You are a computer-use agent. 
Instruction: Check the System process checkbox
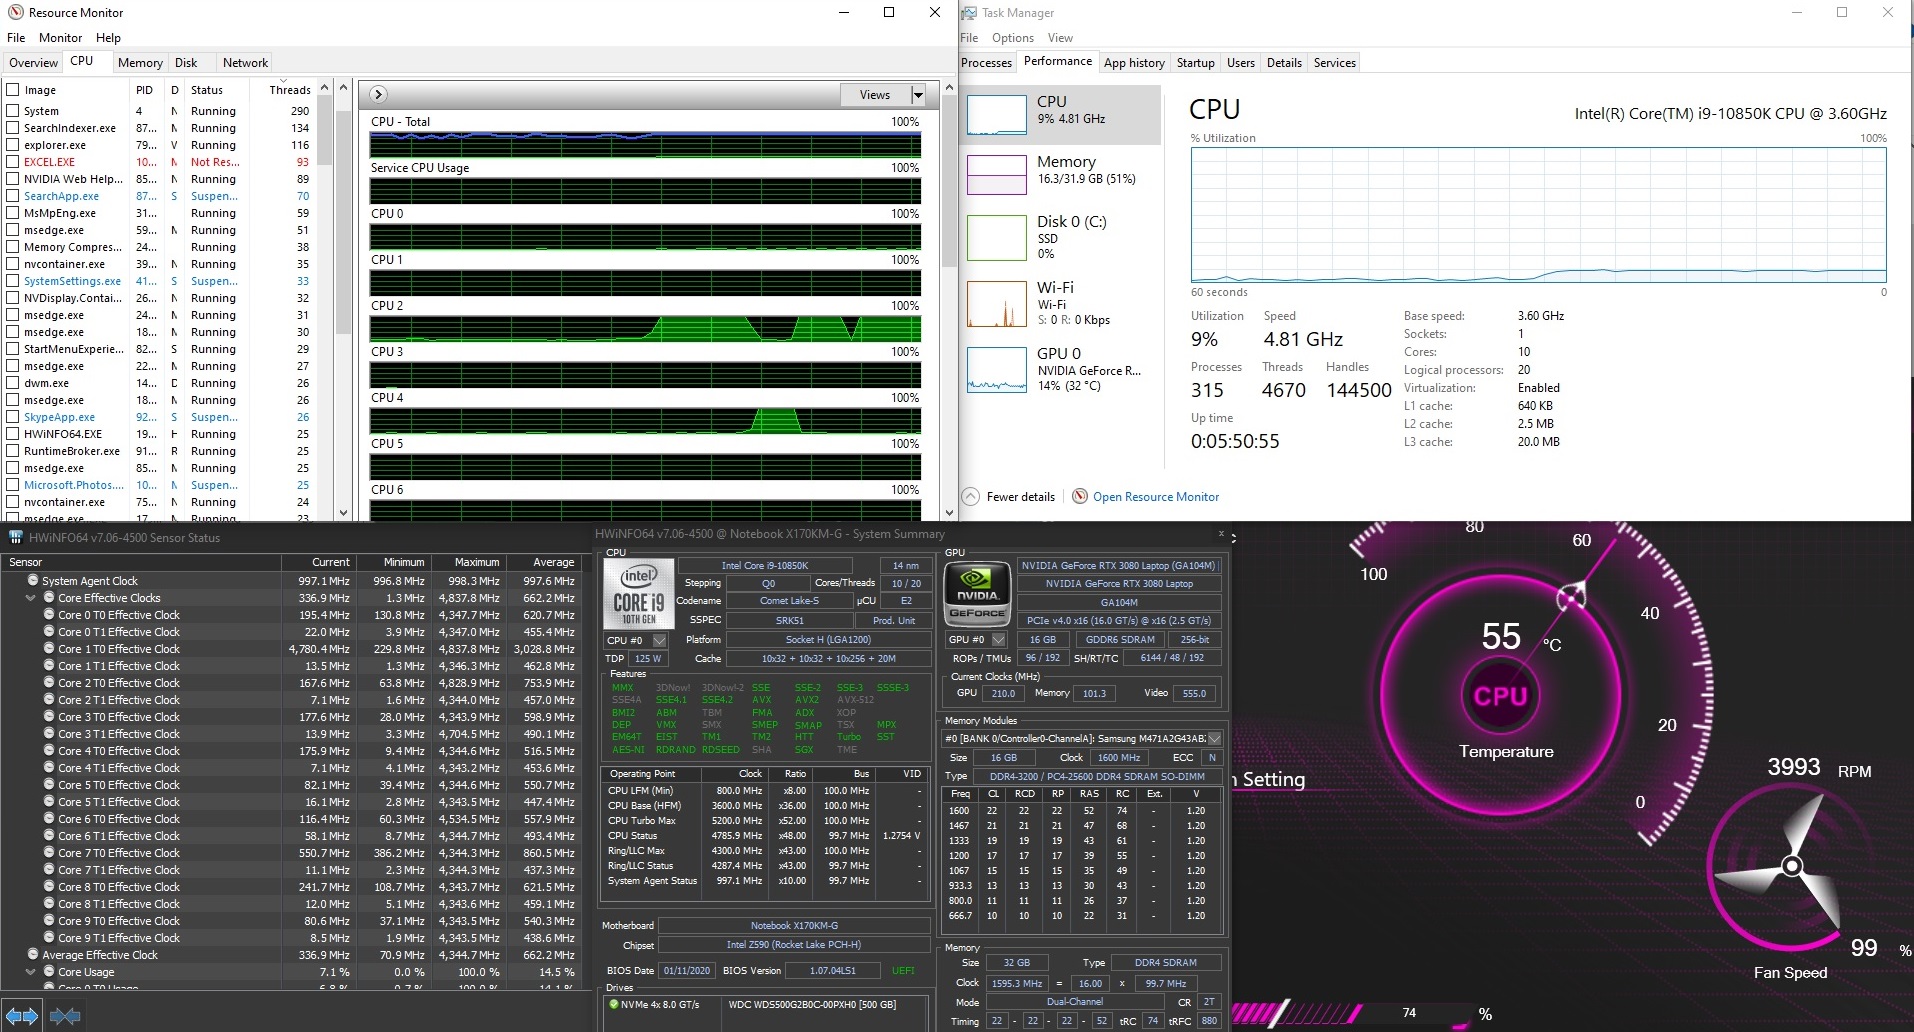pyautogui.click(x=13, y=111)
